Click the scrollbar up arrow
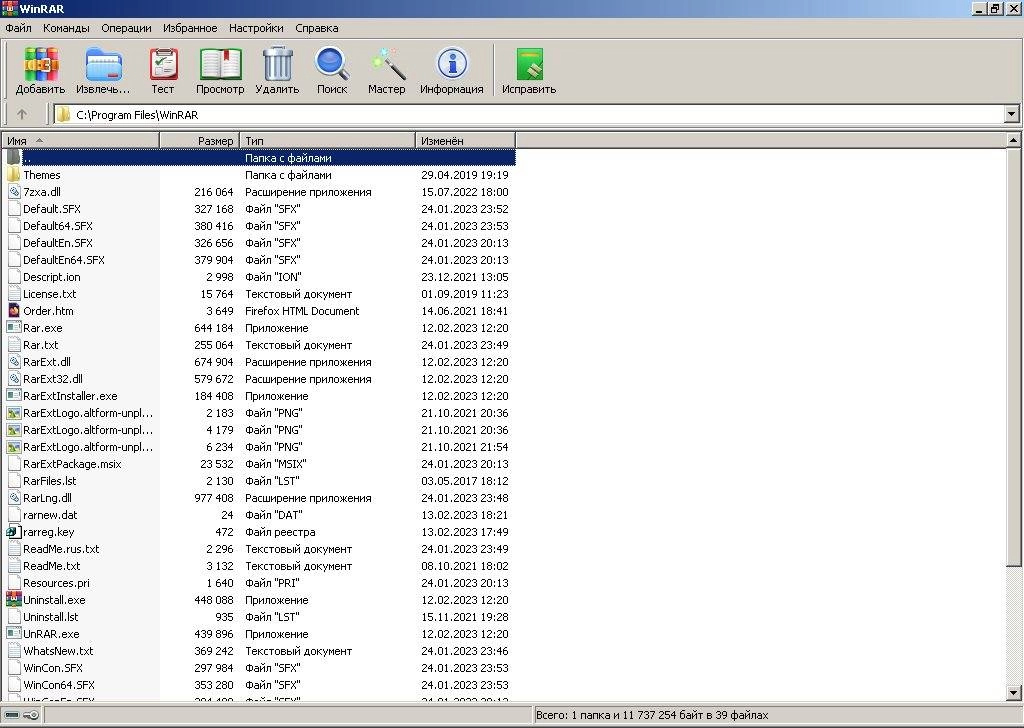The width and height of the screenshot is (1024, 728). (x=1013, y=140)
